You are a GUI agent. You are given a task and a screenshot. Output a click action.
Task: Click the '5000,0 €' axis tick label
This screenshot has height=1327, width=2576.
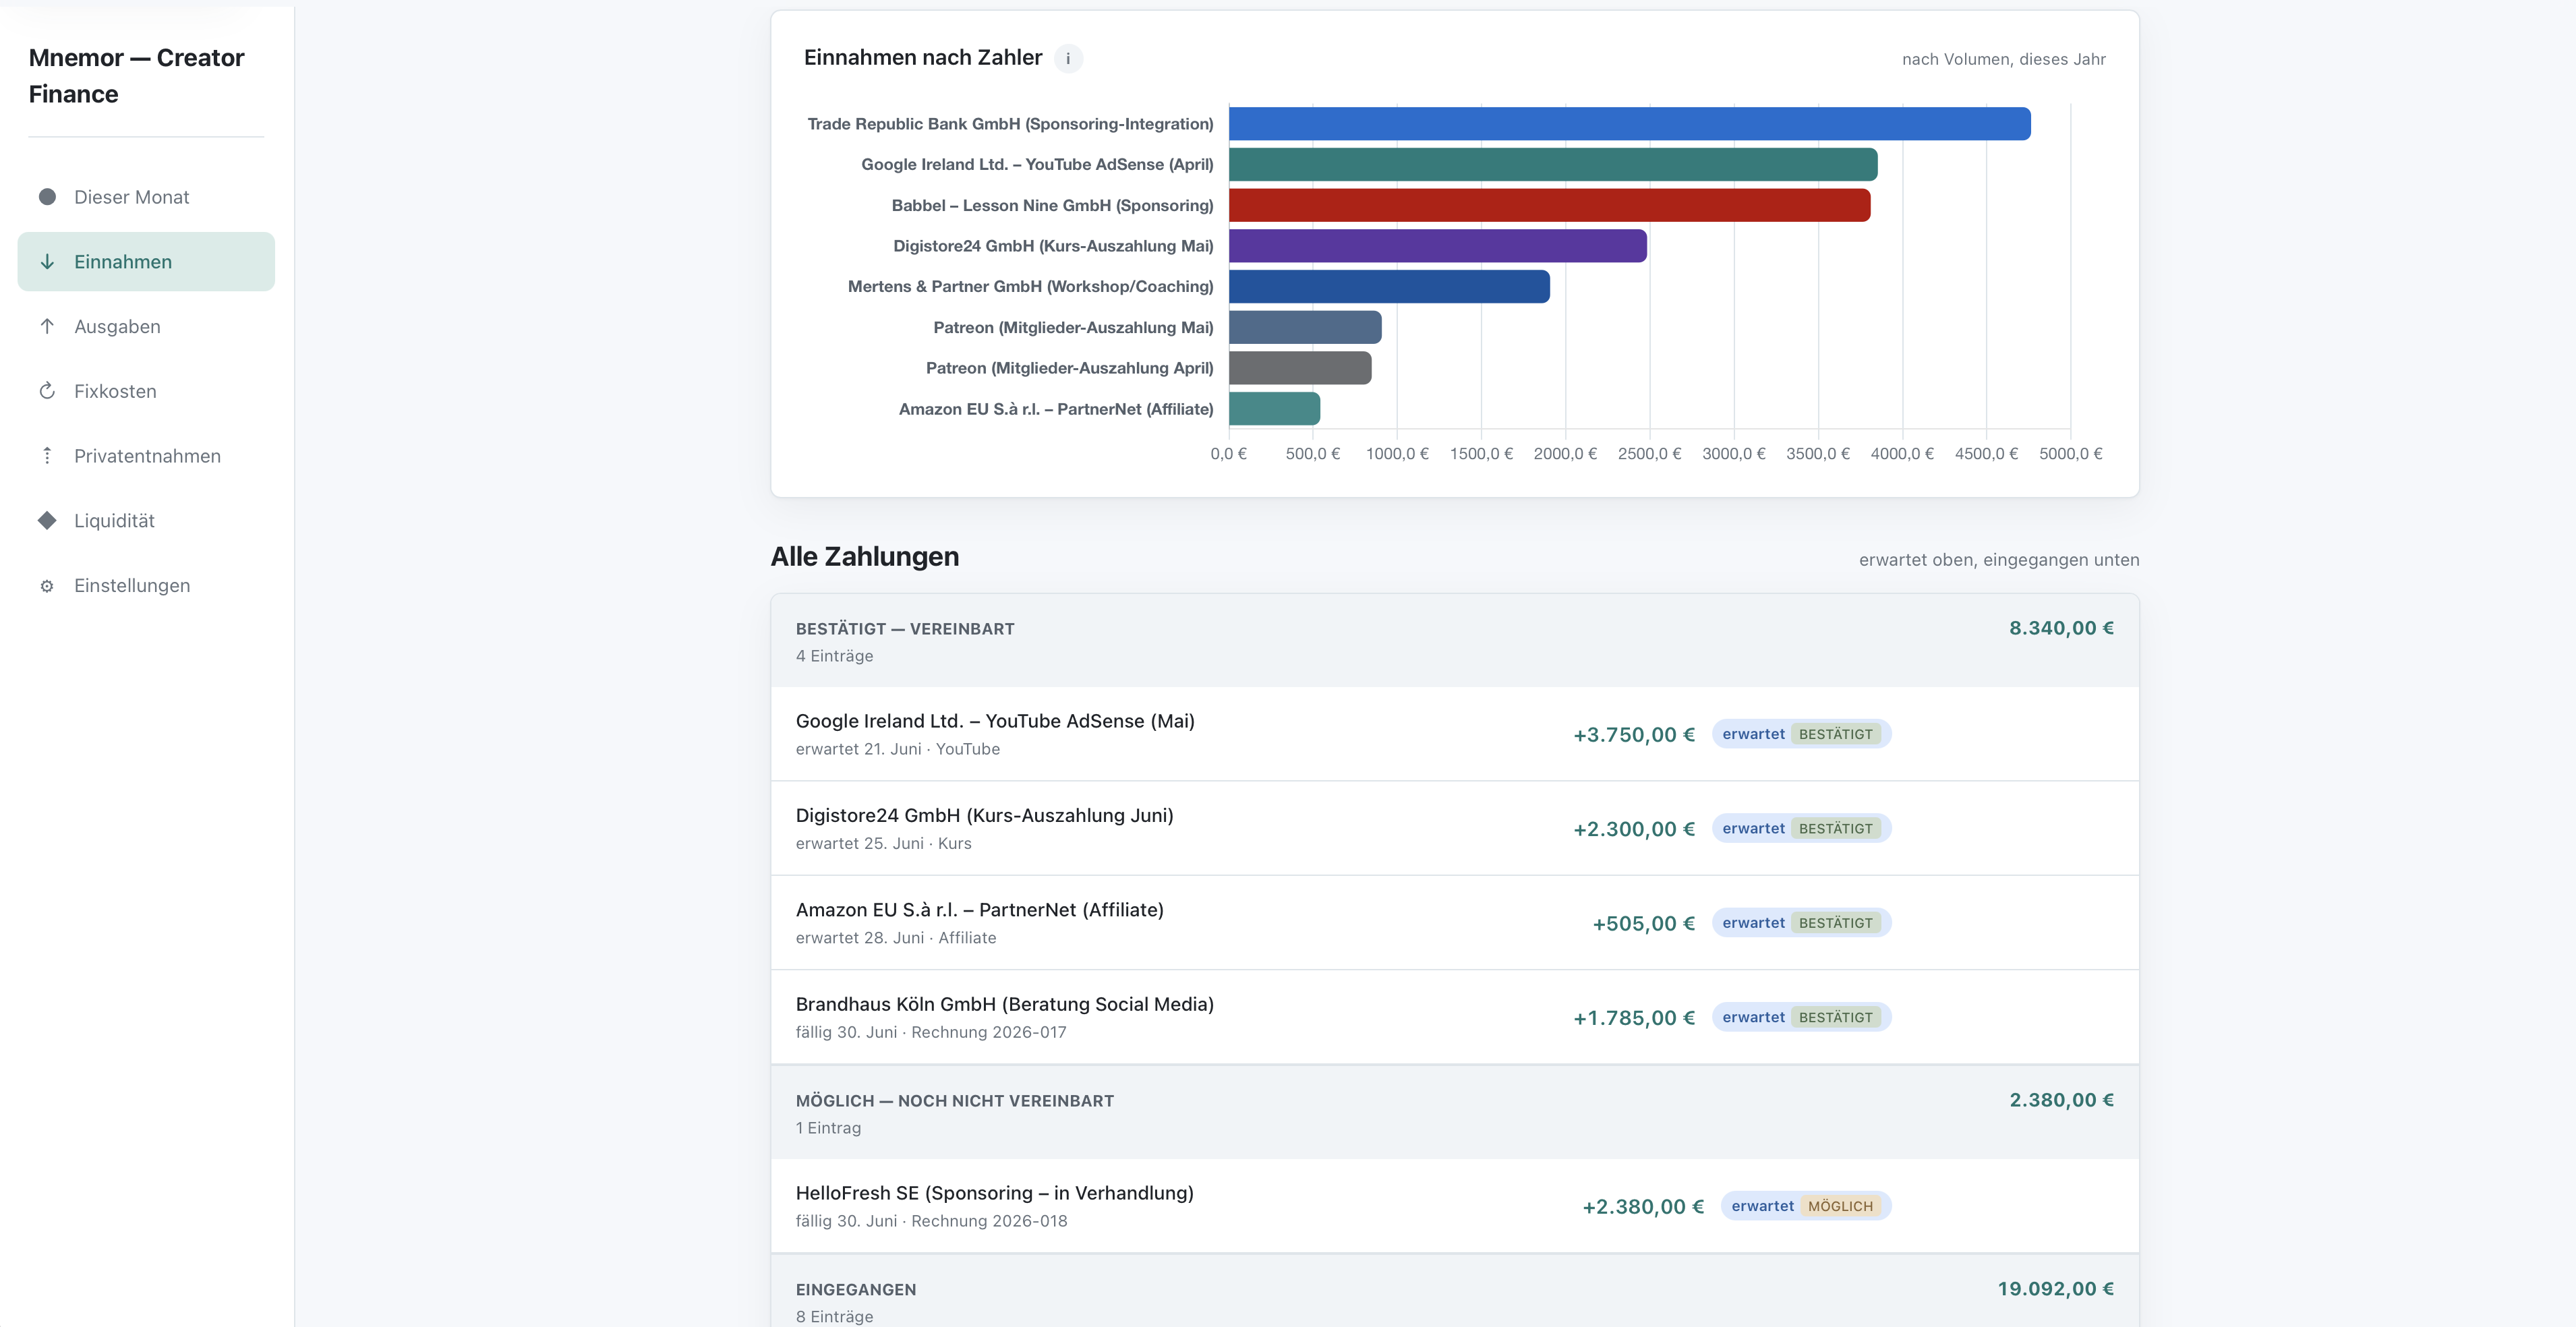[2070, 454]
